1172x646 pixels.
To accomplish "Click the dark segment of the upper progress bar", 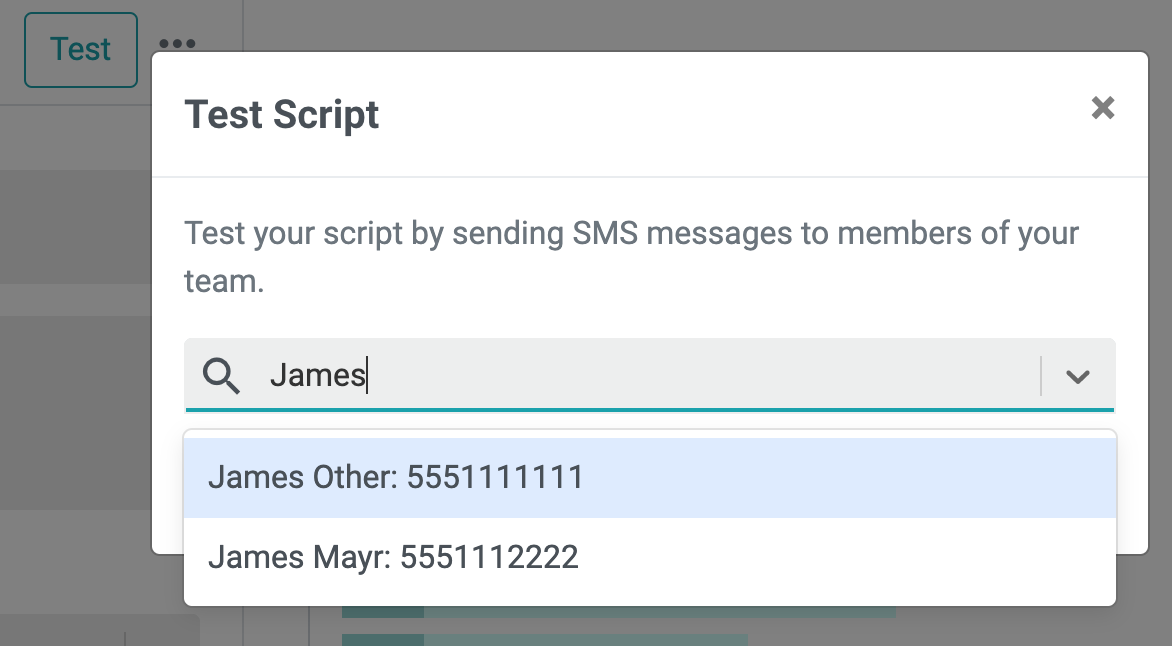I will [x=383, y=612].
